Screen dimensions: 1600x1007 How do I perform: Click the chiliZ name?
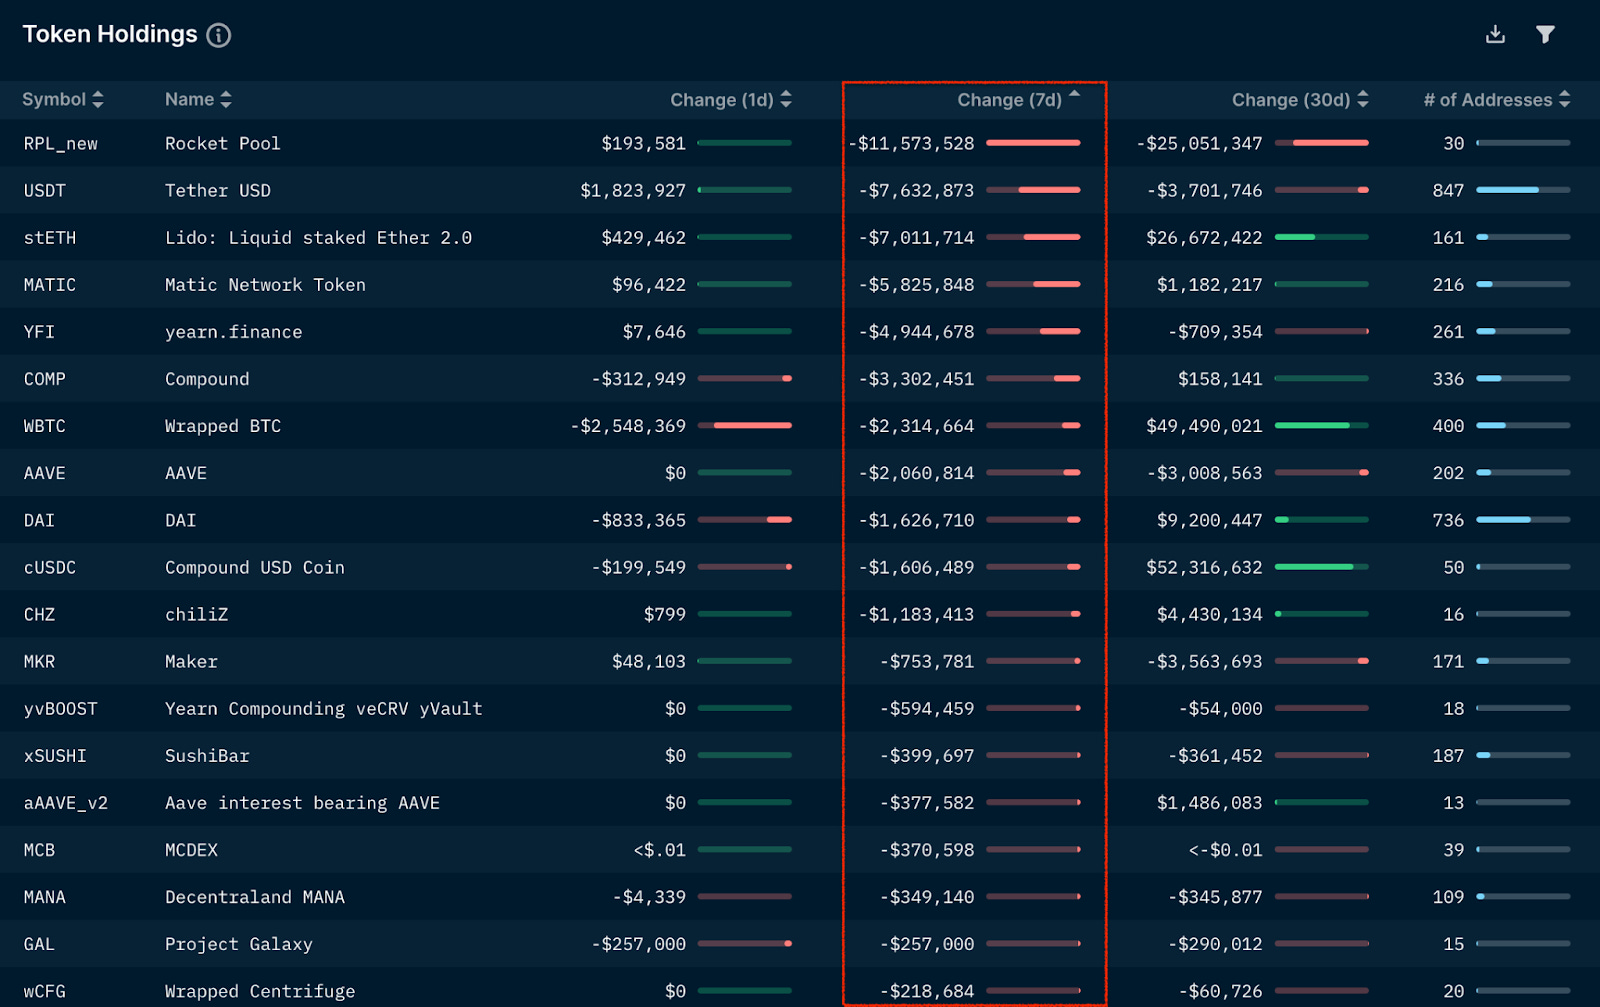pyautogui.click(x=196, y=615)
